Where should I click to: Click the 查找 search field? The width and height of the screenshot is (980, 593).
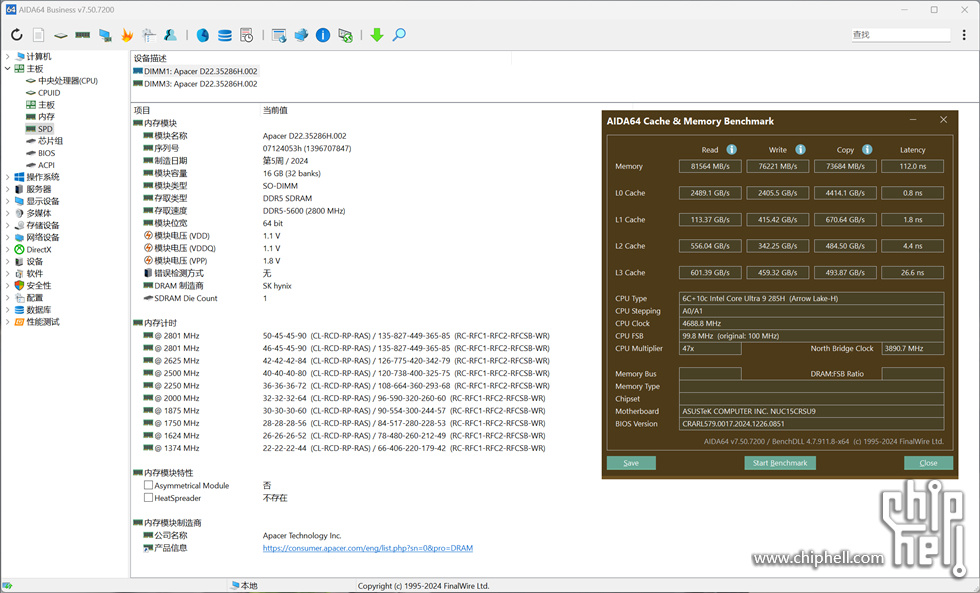tap(901, 35)
